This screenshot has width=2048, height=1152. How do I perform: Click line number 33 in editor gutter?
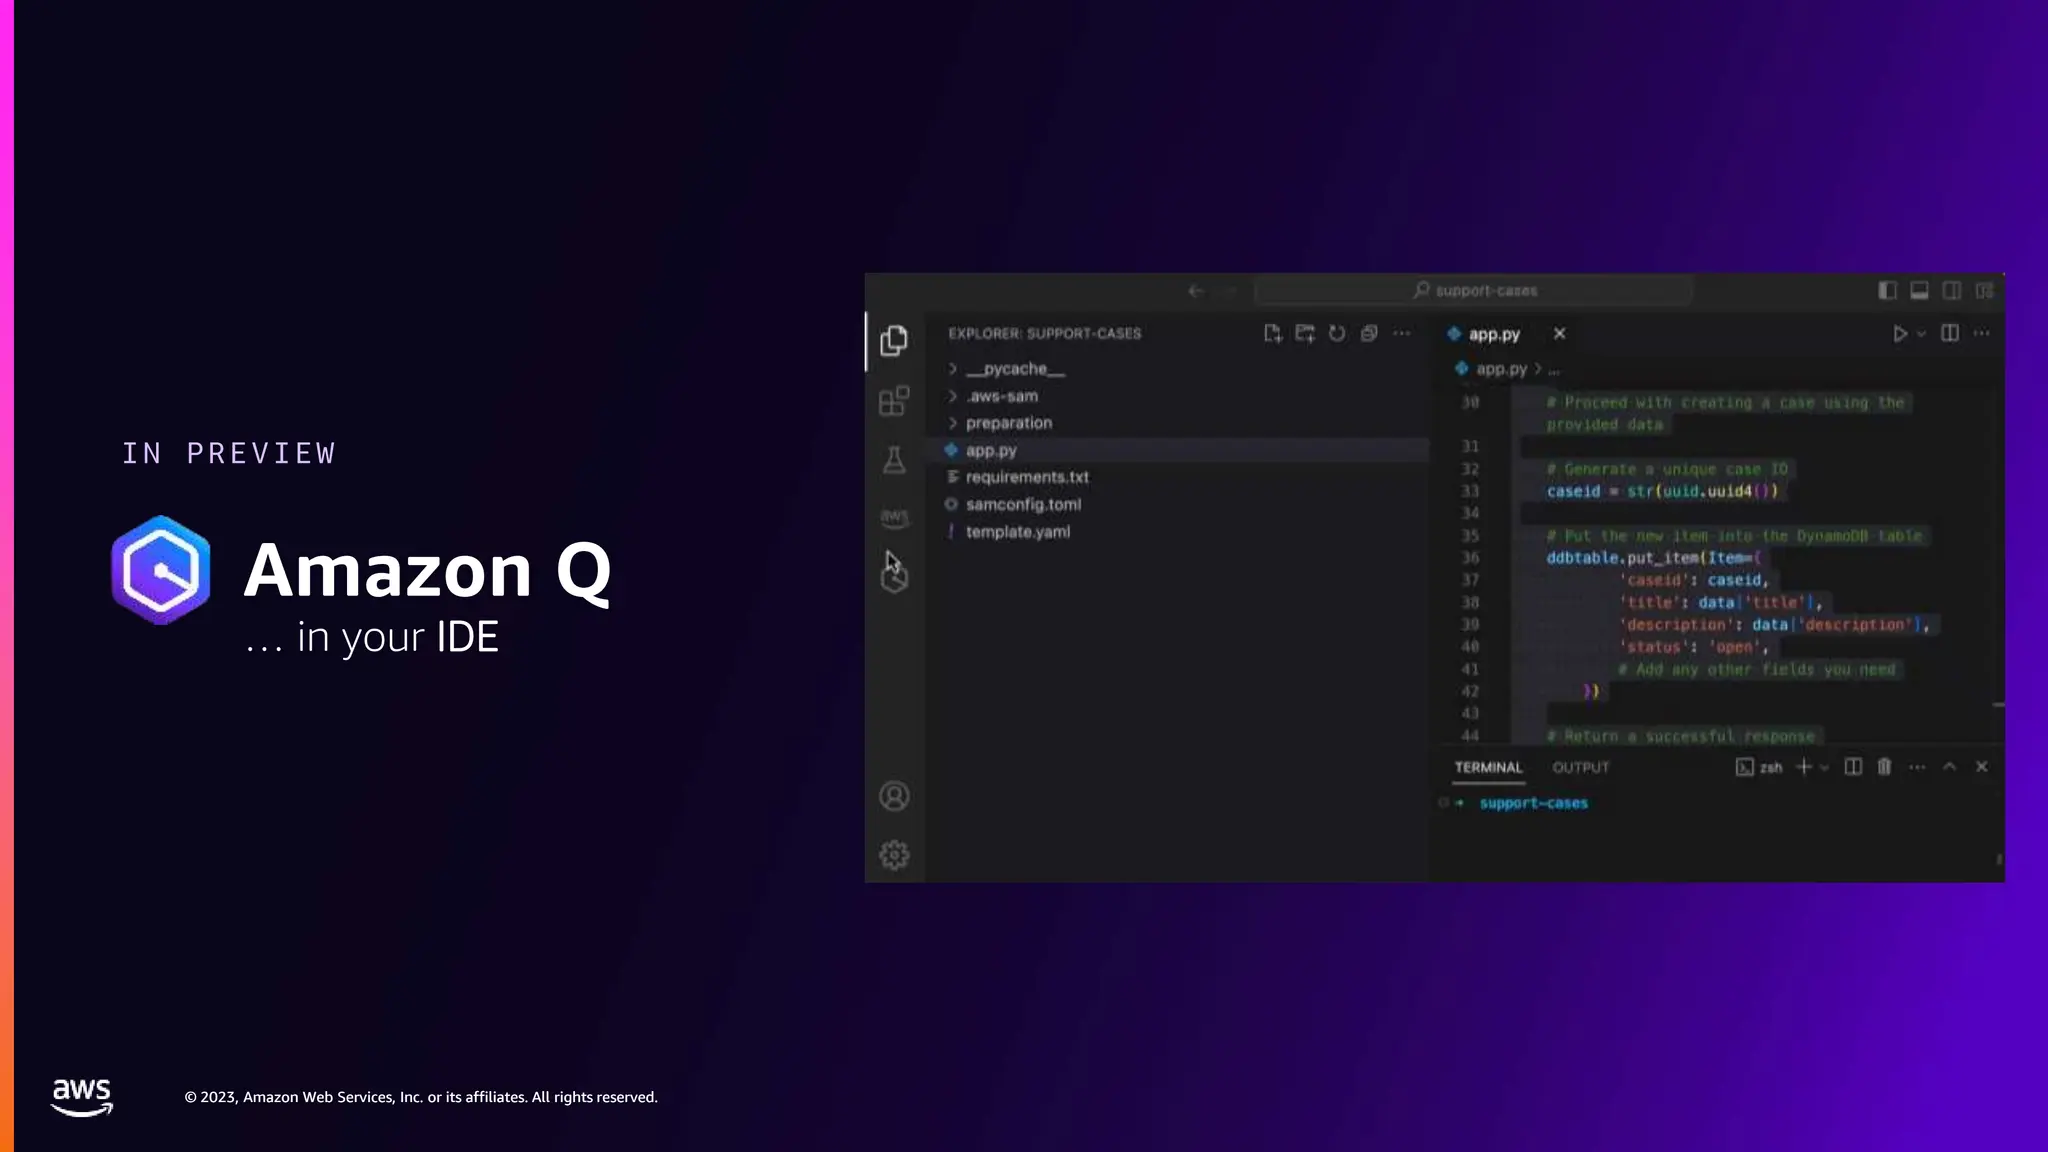(1469, 491)
